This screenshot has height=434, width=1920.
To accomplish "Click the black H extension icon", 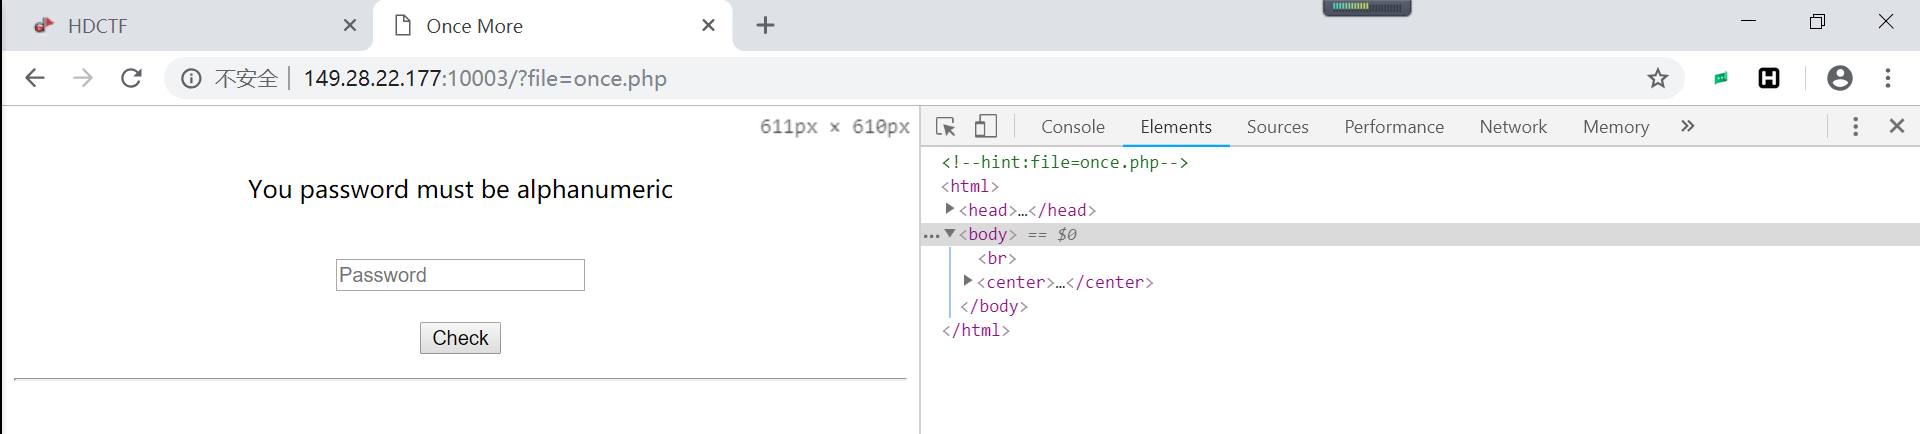I will [1769, 78].
